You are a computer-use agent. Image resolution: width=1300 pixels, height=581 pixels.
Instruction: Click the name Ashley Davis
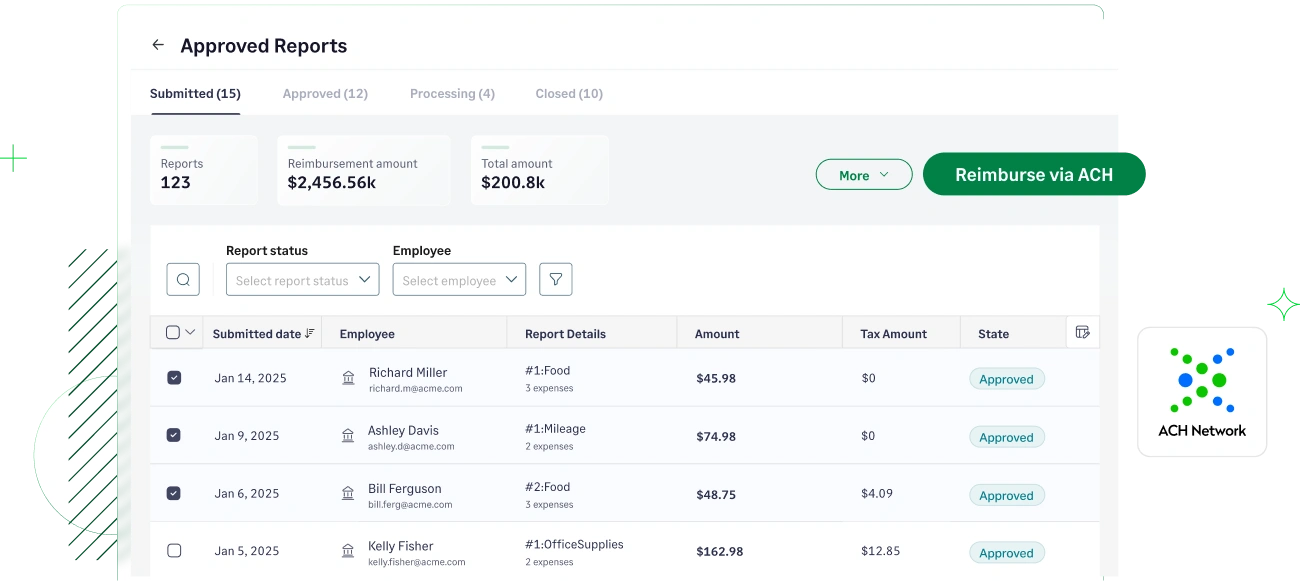[x=403, y=430]
